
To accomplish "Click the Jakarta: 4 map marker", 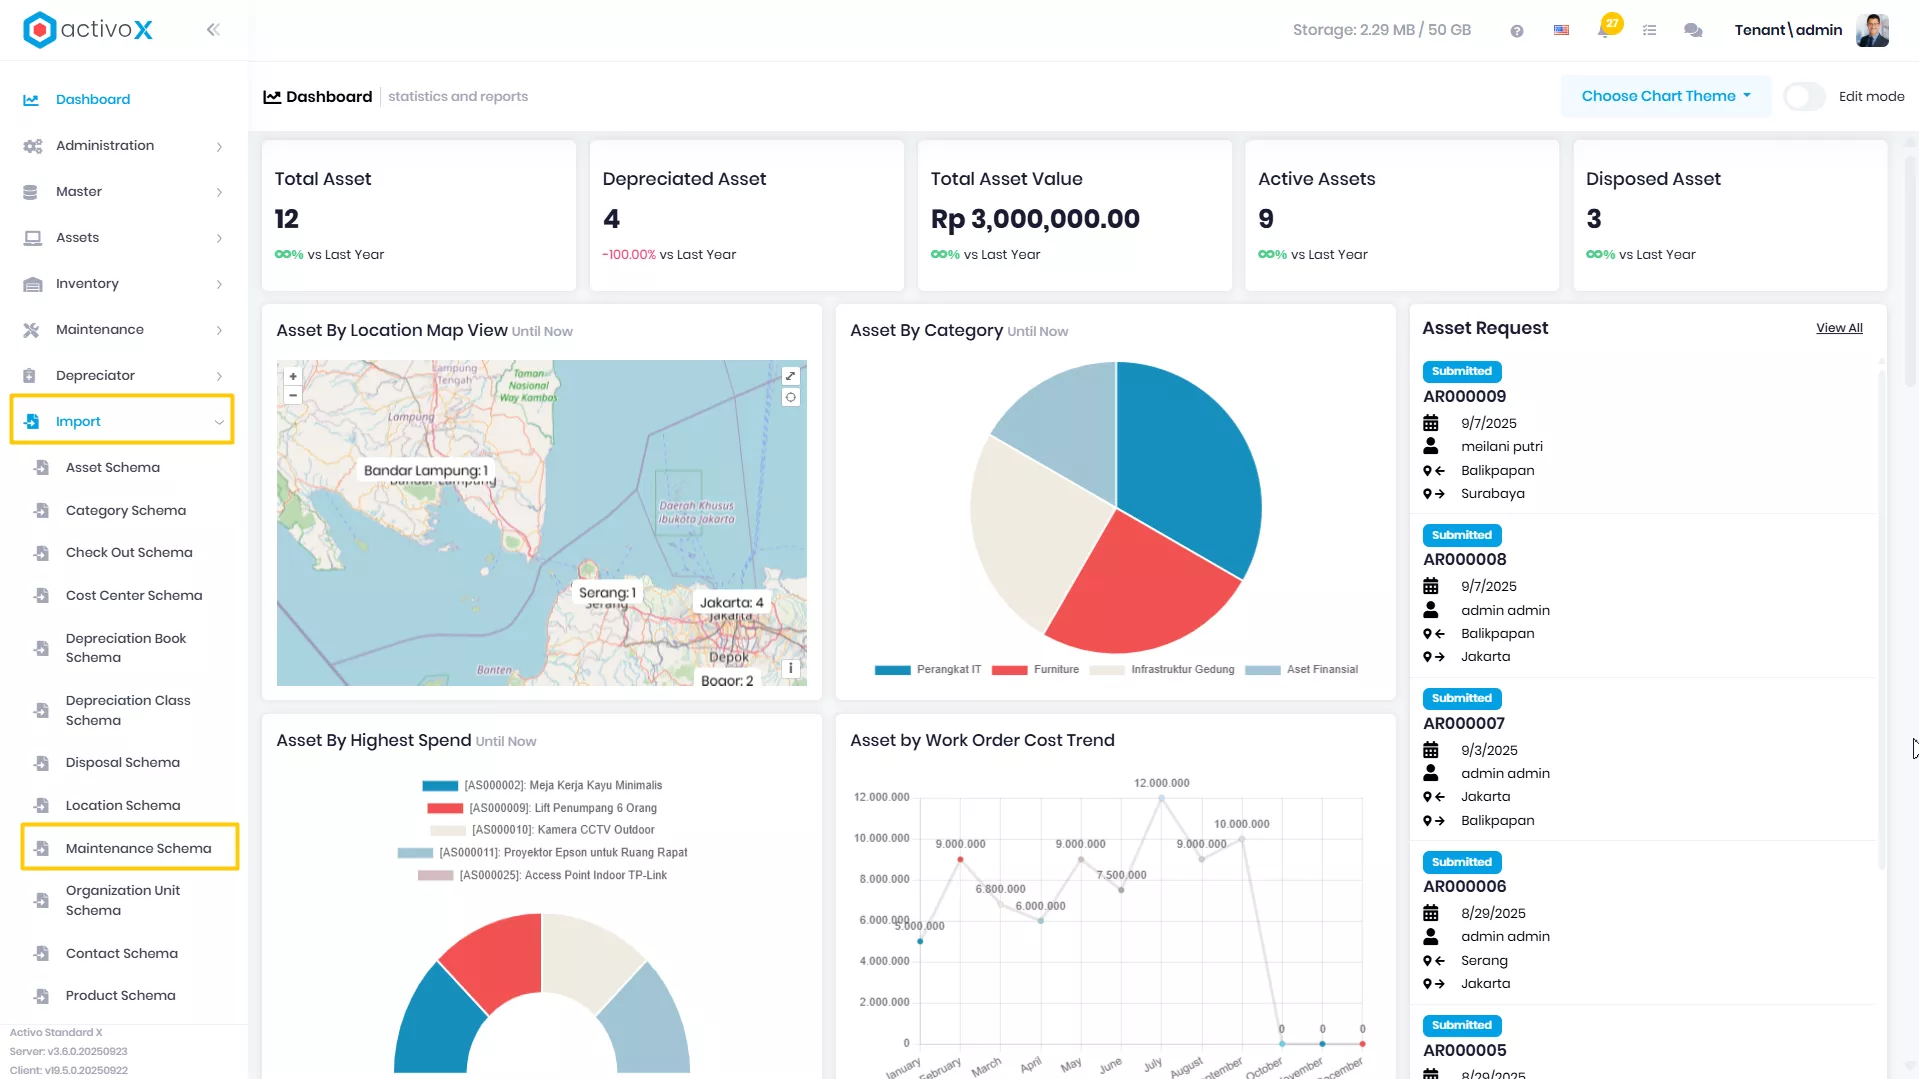I will tap(731, 603).
